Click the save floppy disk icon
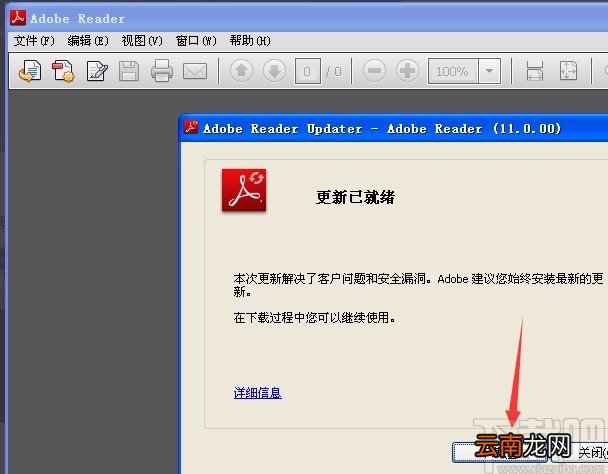 coord(129,71)
